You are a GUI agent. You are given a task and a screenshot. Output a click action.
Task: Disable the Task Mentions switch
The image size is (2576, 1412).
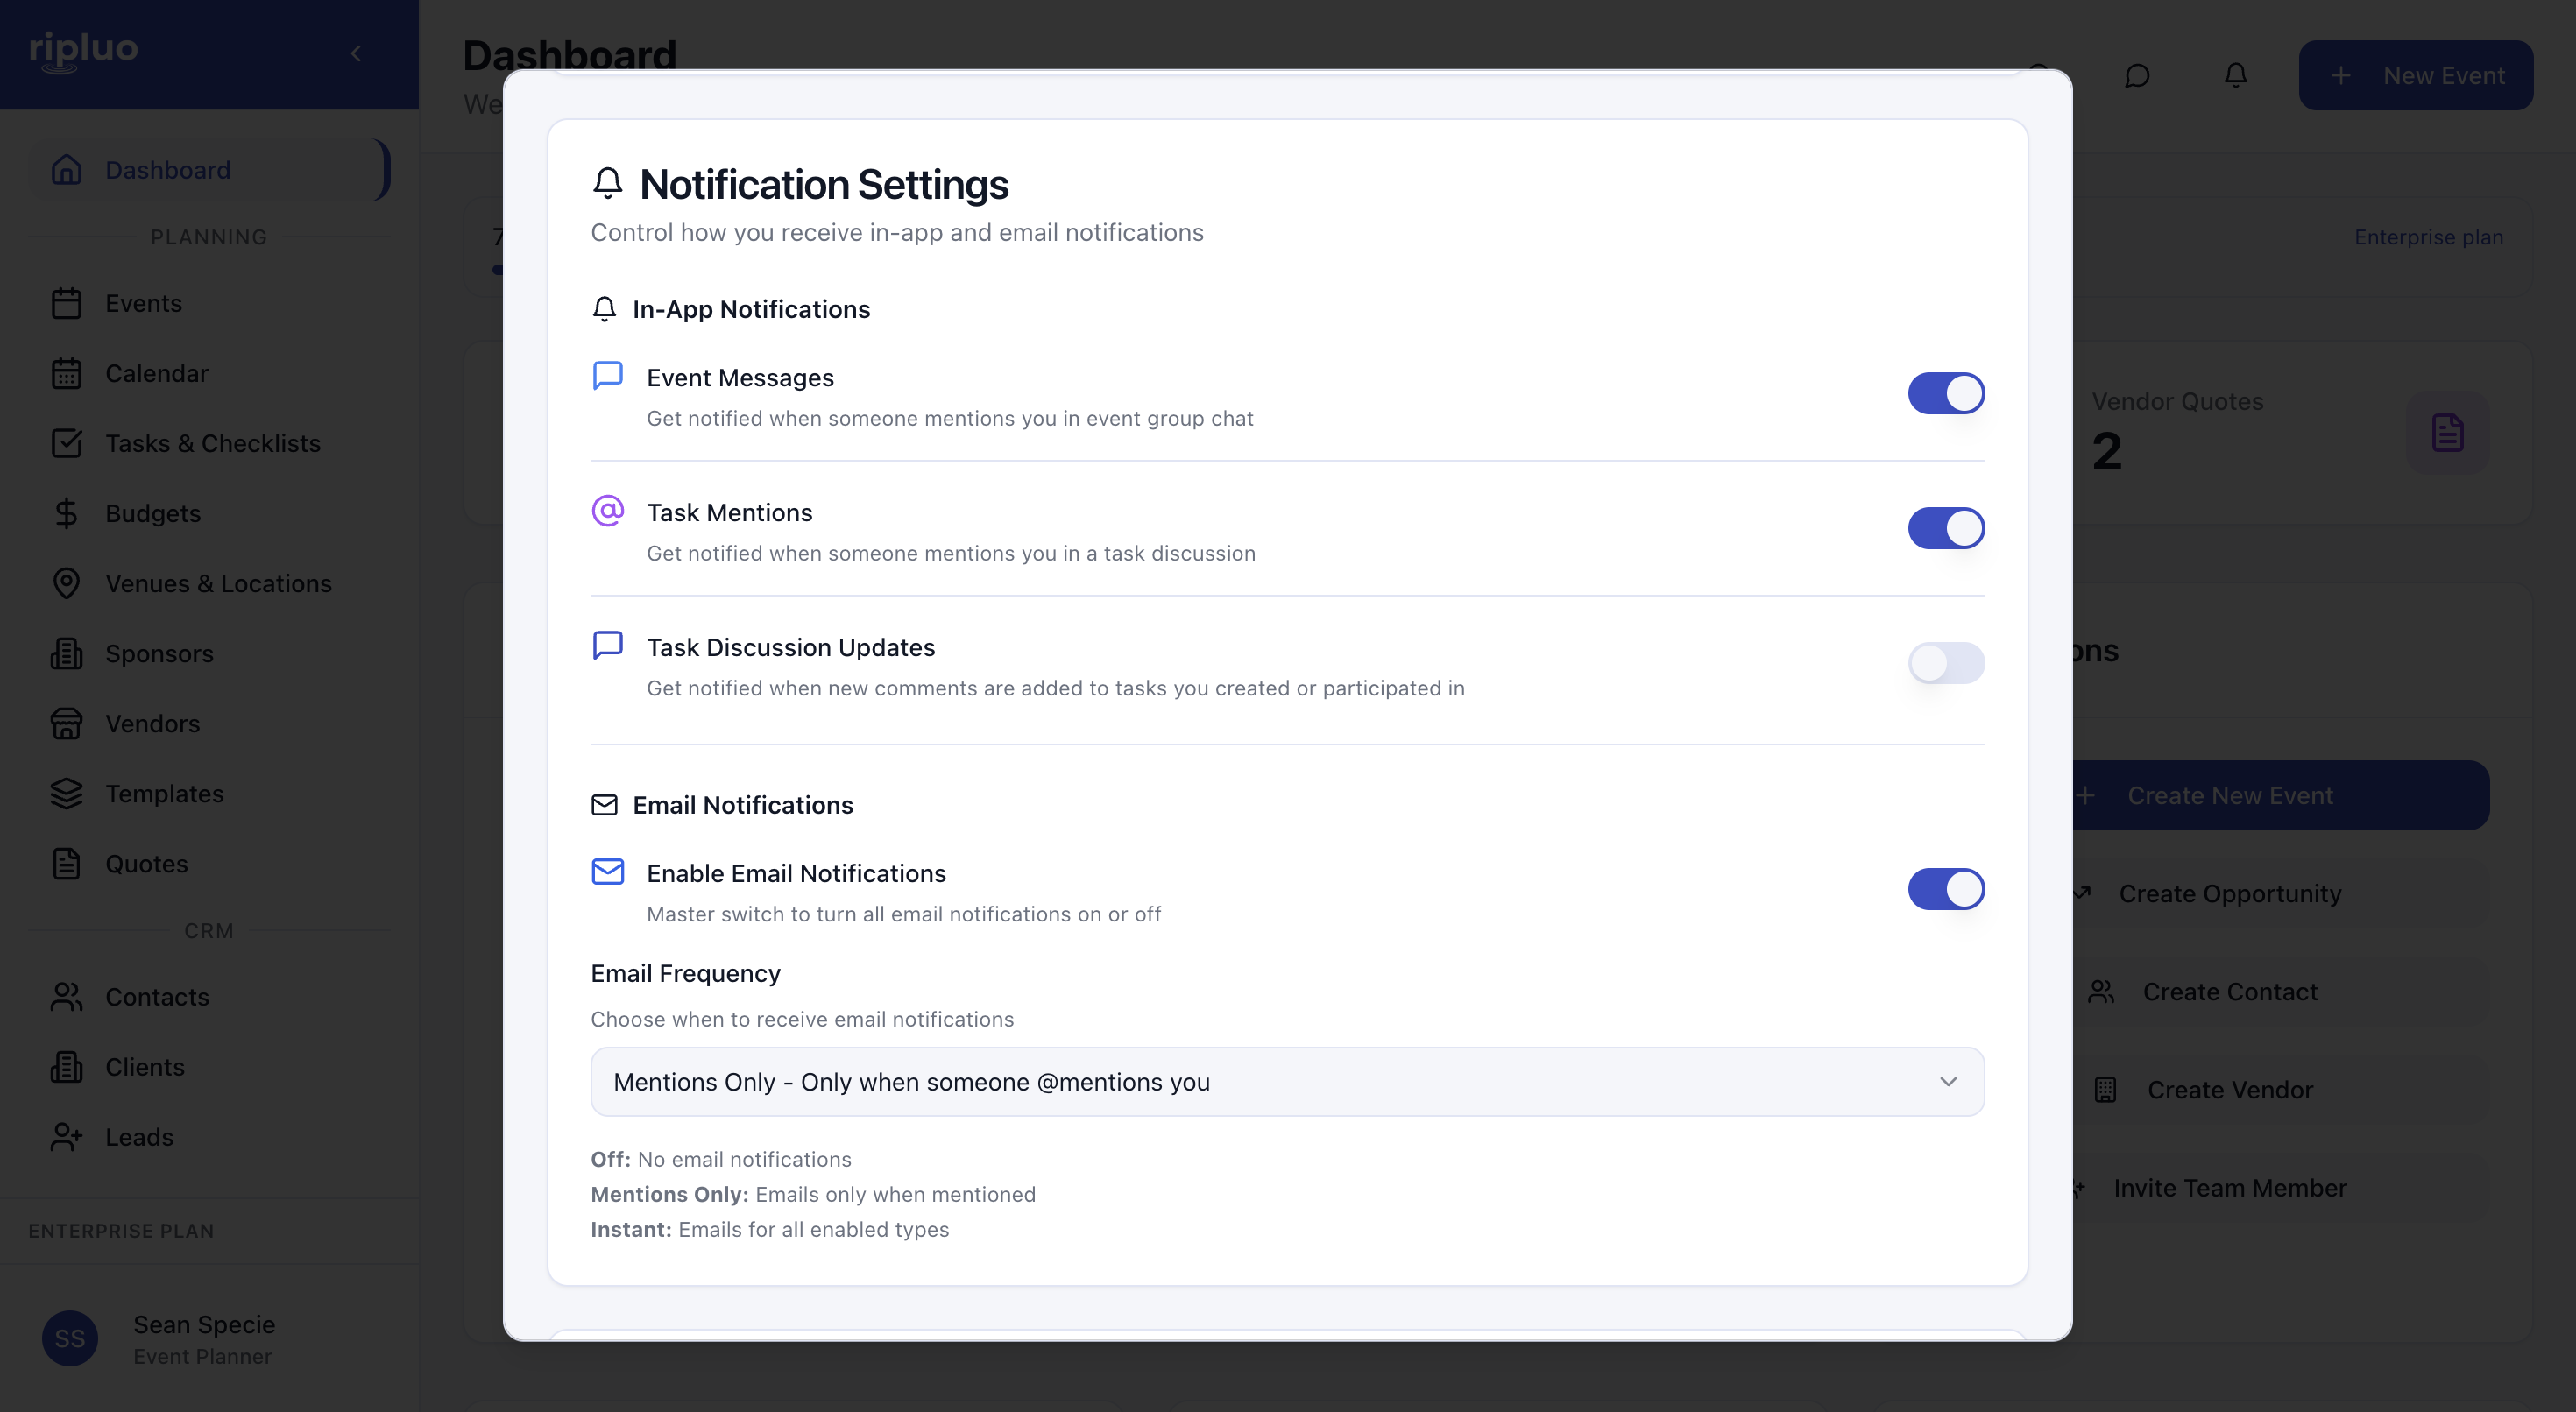(x=1945, y=528)
